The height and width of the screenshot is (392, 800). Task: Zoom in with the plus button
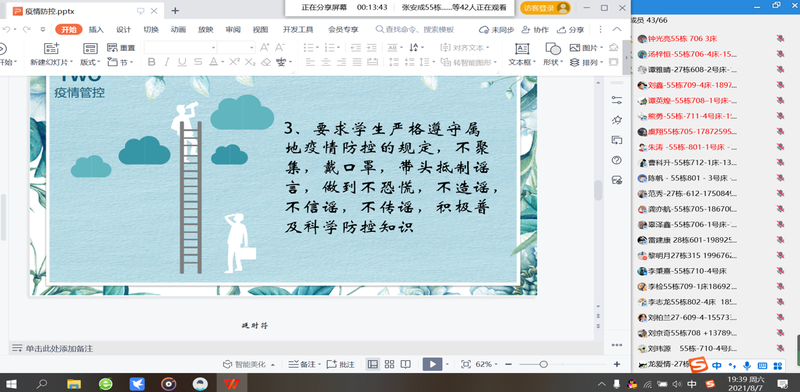tap(617, 364)
